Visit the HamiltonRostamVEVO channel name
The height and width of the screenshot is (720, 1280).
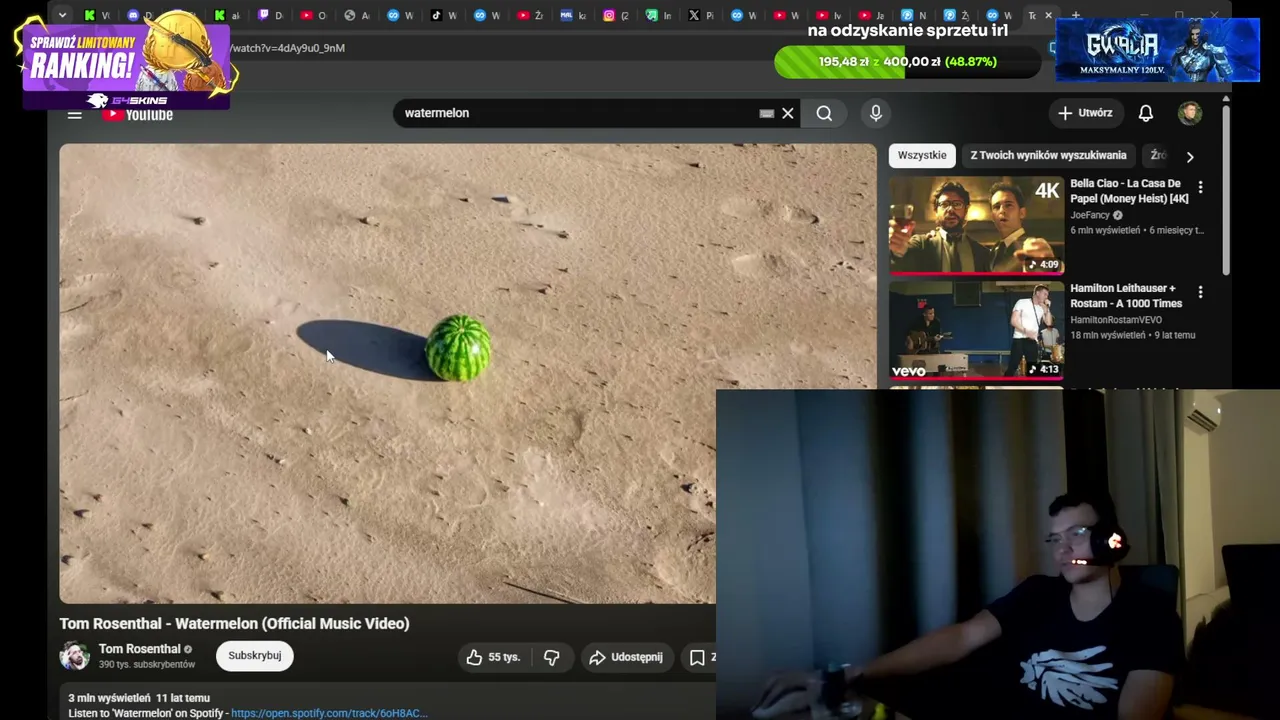click(1116, 320)
